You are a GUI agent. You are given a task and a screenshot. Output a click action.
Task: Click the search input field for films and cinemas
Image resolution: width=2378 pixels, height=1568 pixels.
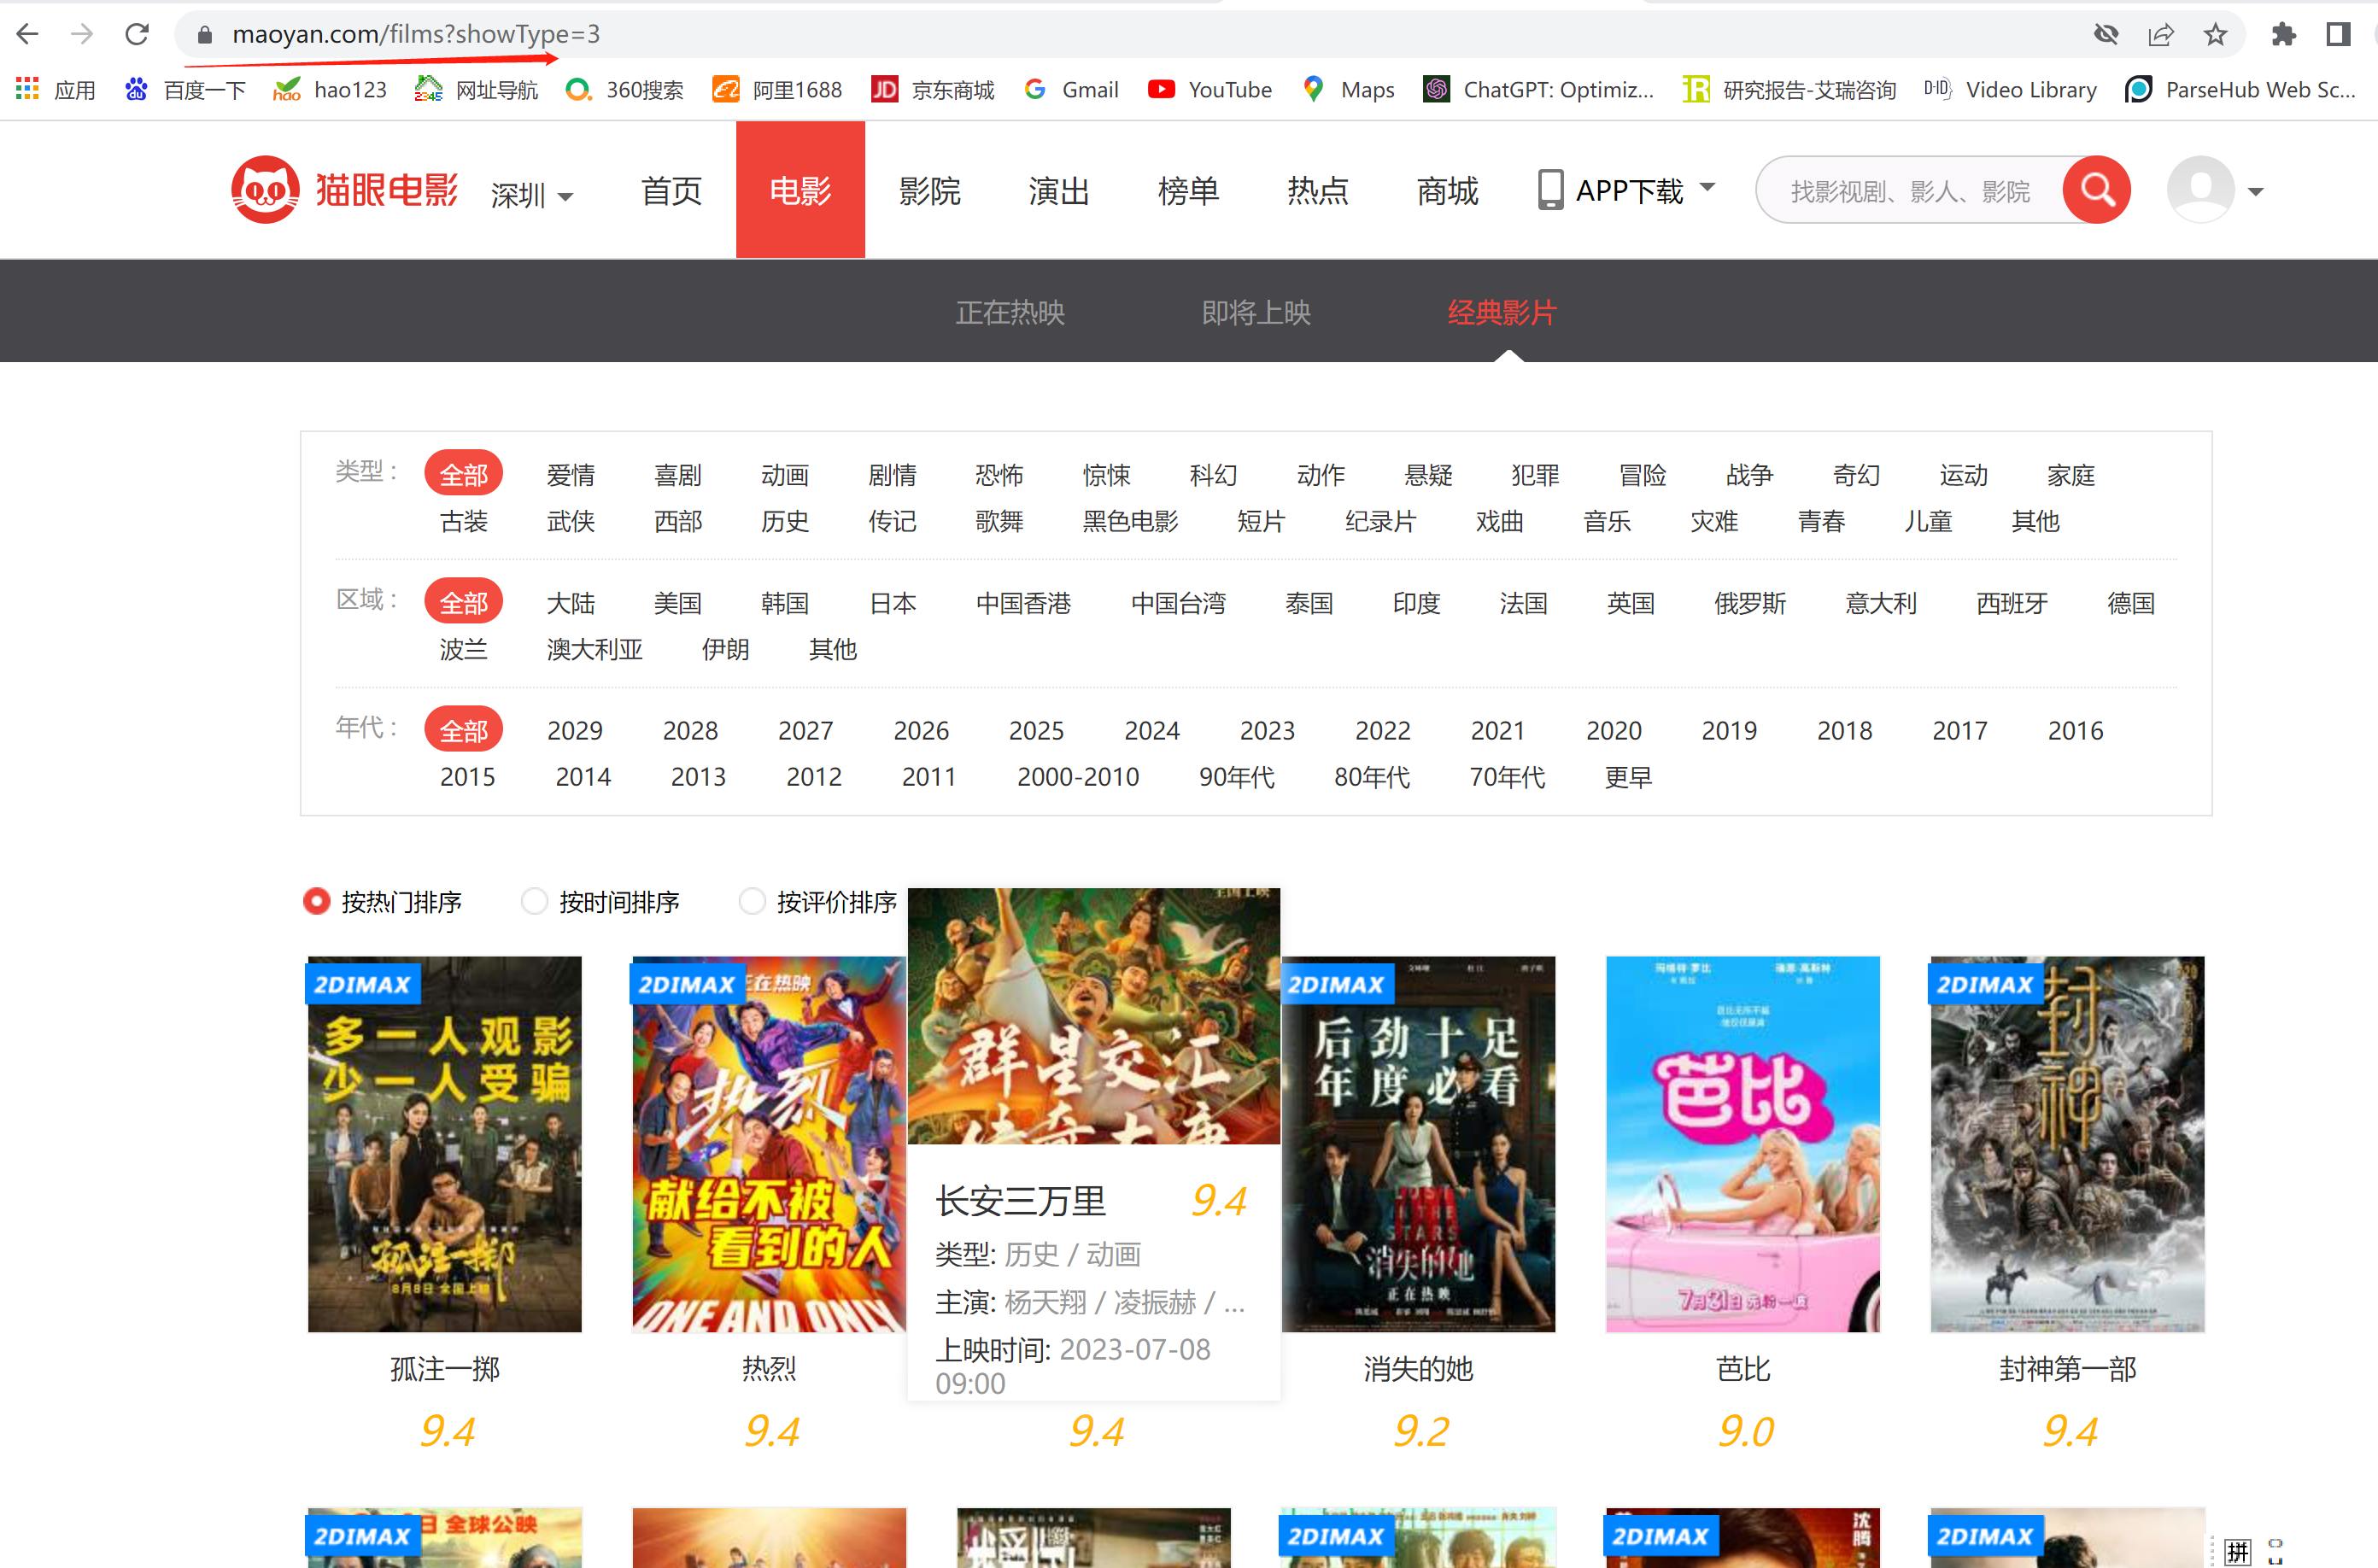click(x=1910, y=190)
